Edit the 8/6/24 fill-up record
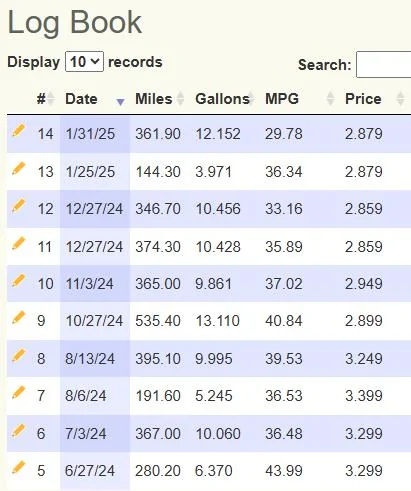Screen dimensions: 411x491 19,392
